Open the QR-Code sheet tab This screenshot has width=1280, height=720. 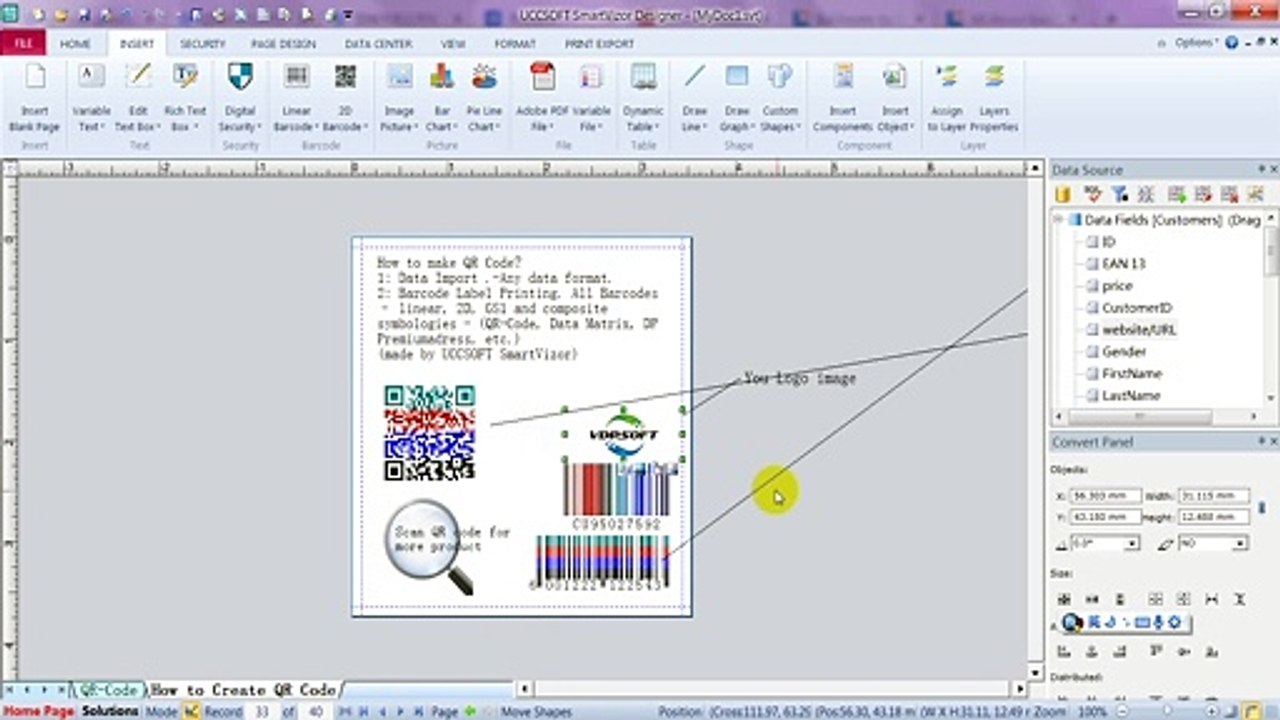click(107, 690)
